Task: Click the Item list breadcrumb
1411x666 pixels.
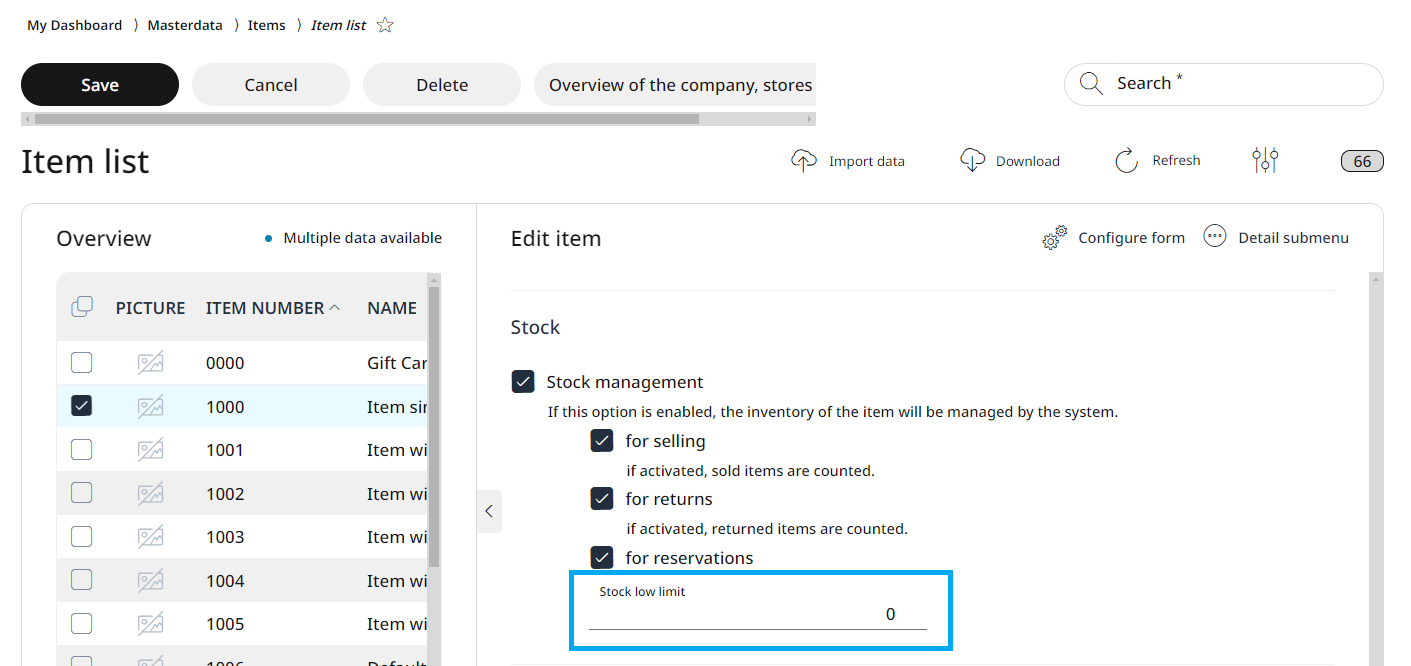Action: [338, 25]
